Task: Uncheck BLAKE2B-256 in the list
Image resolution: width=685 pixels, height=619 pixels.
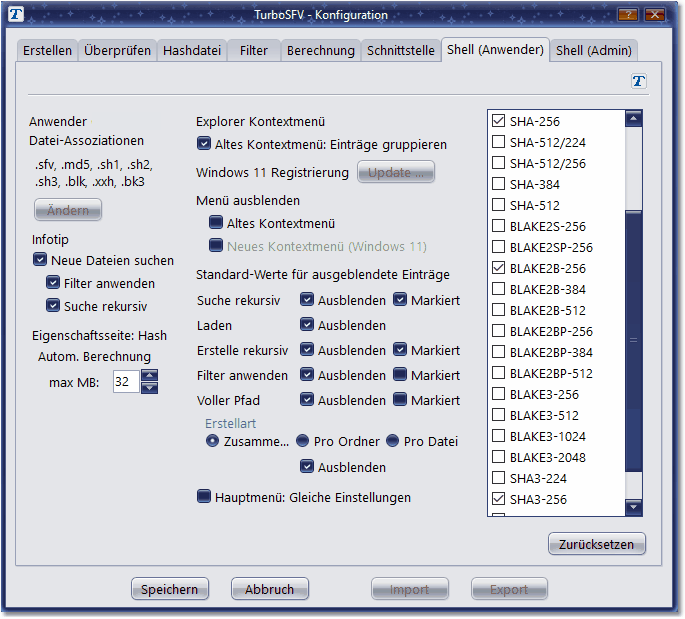Action: pyautogui.click(x=498, y=267)
